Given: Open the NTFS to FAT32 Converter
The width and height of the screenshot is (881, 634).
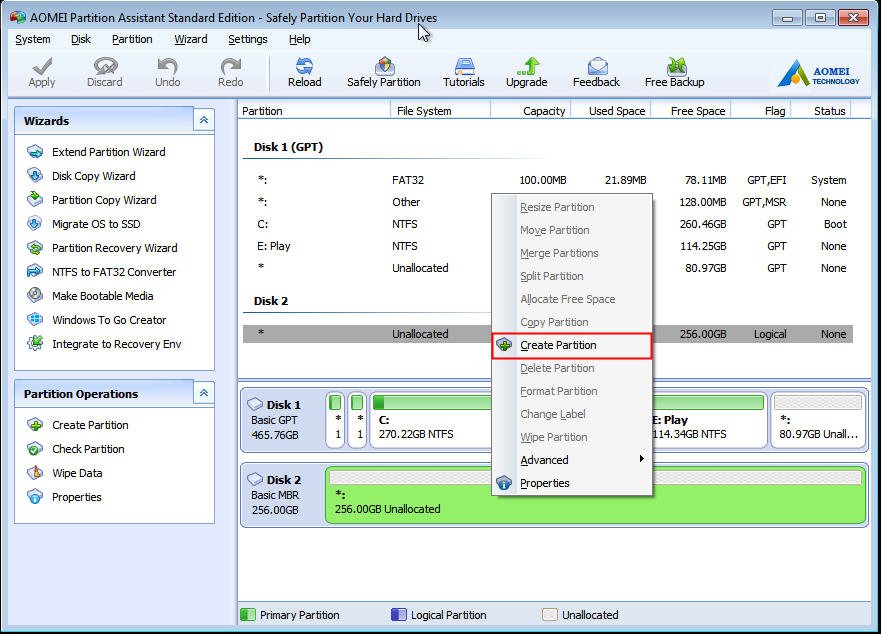Looking at the screenshot, I should point(102,272).
